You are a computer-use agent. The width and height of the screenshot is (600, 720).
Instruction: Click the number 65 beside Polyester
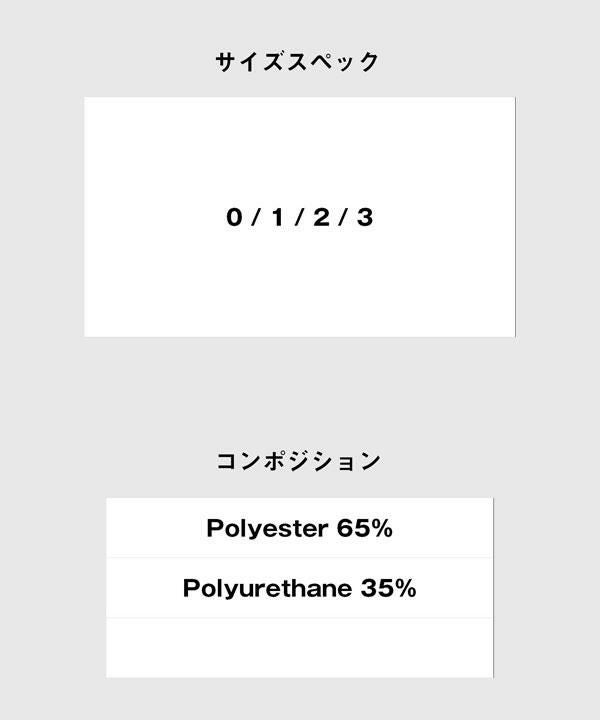[x=351, y=528]
